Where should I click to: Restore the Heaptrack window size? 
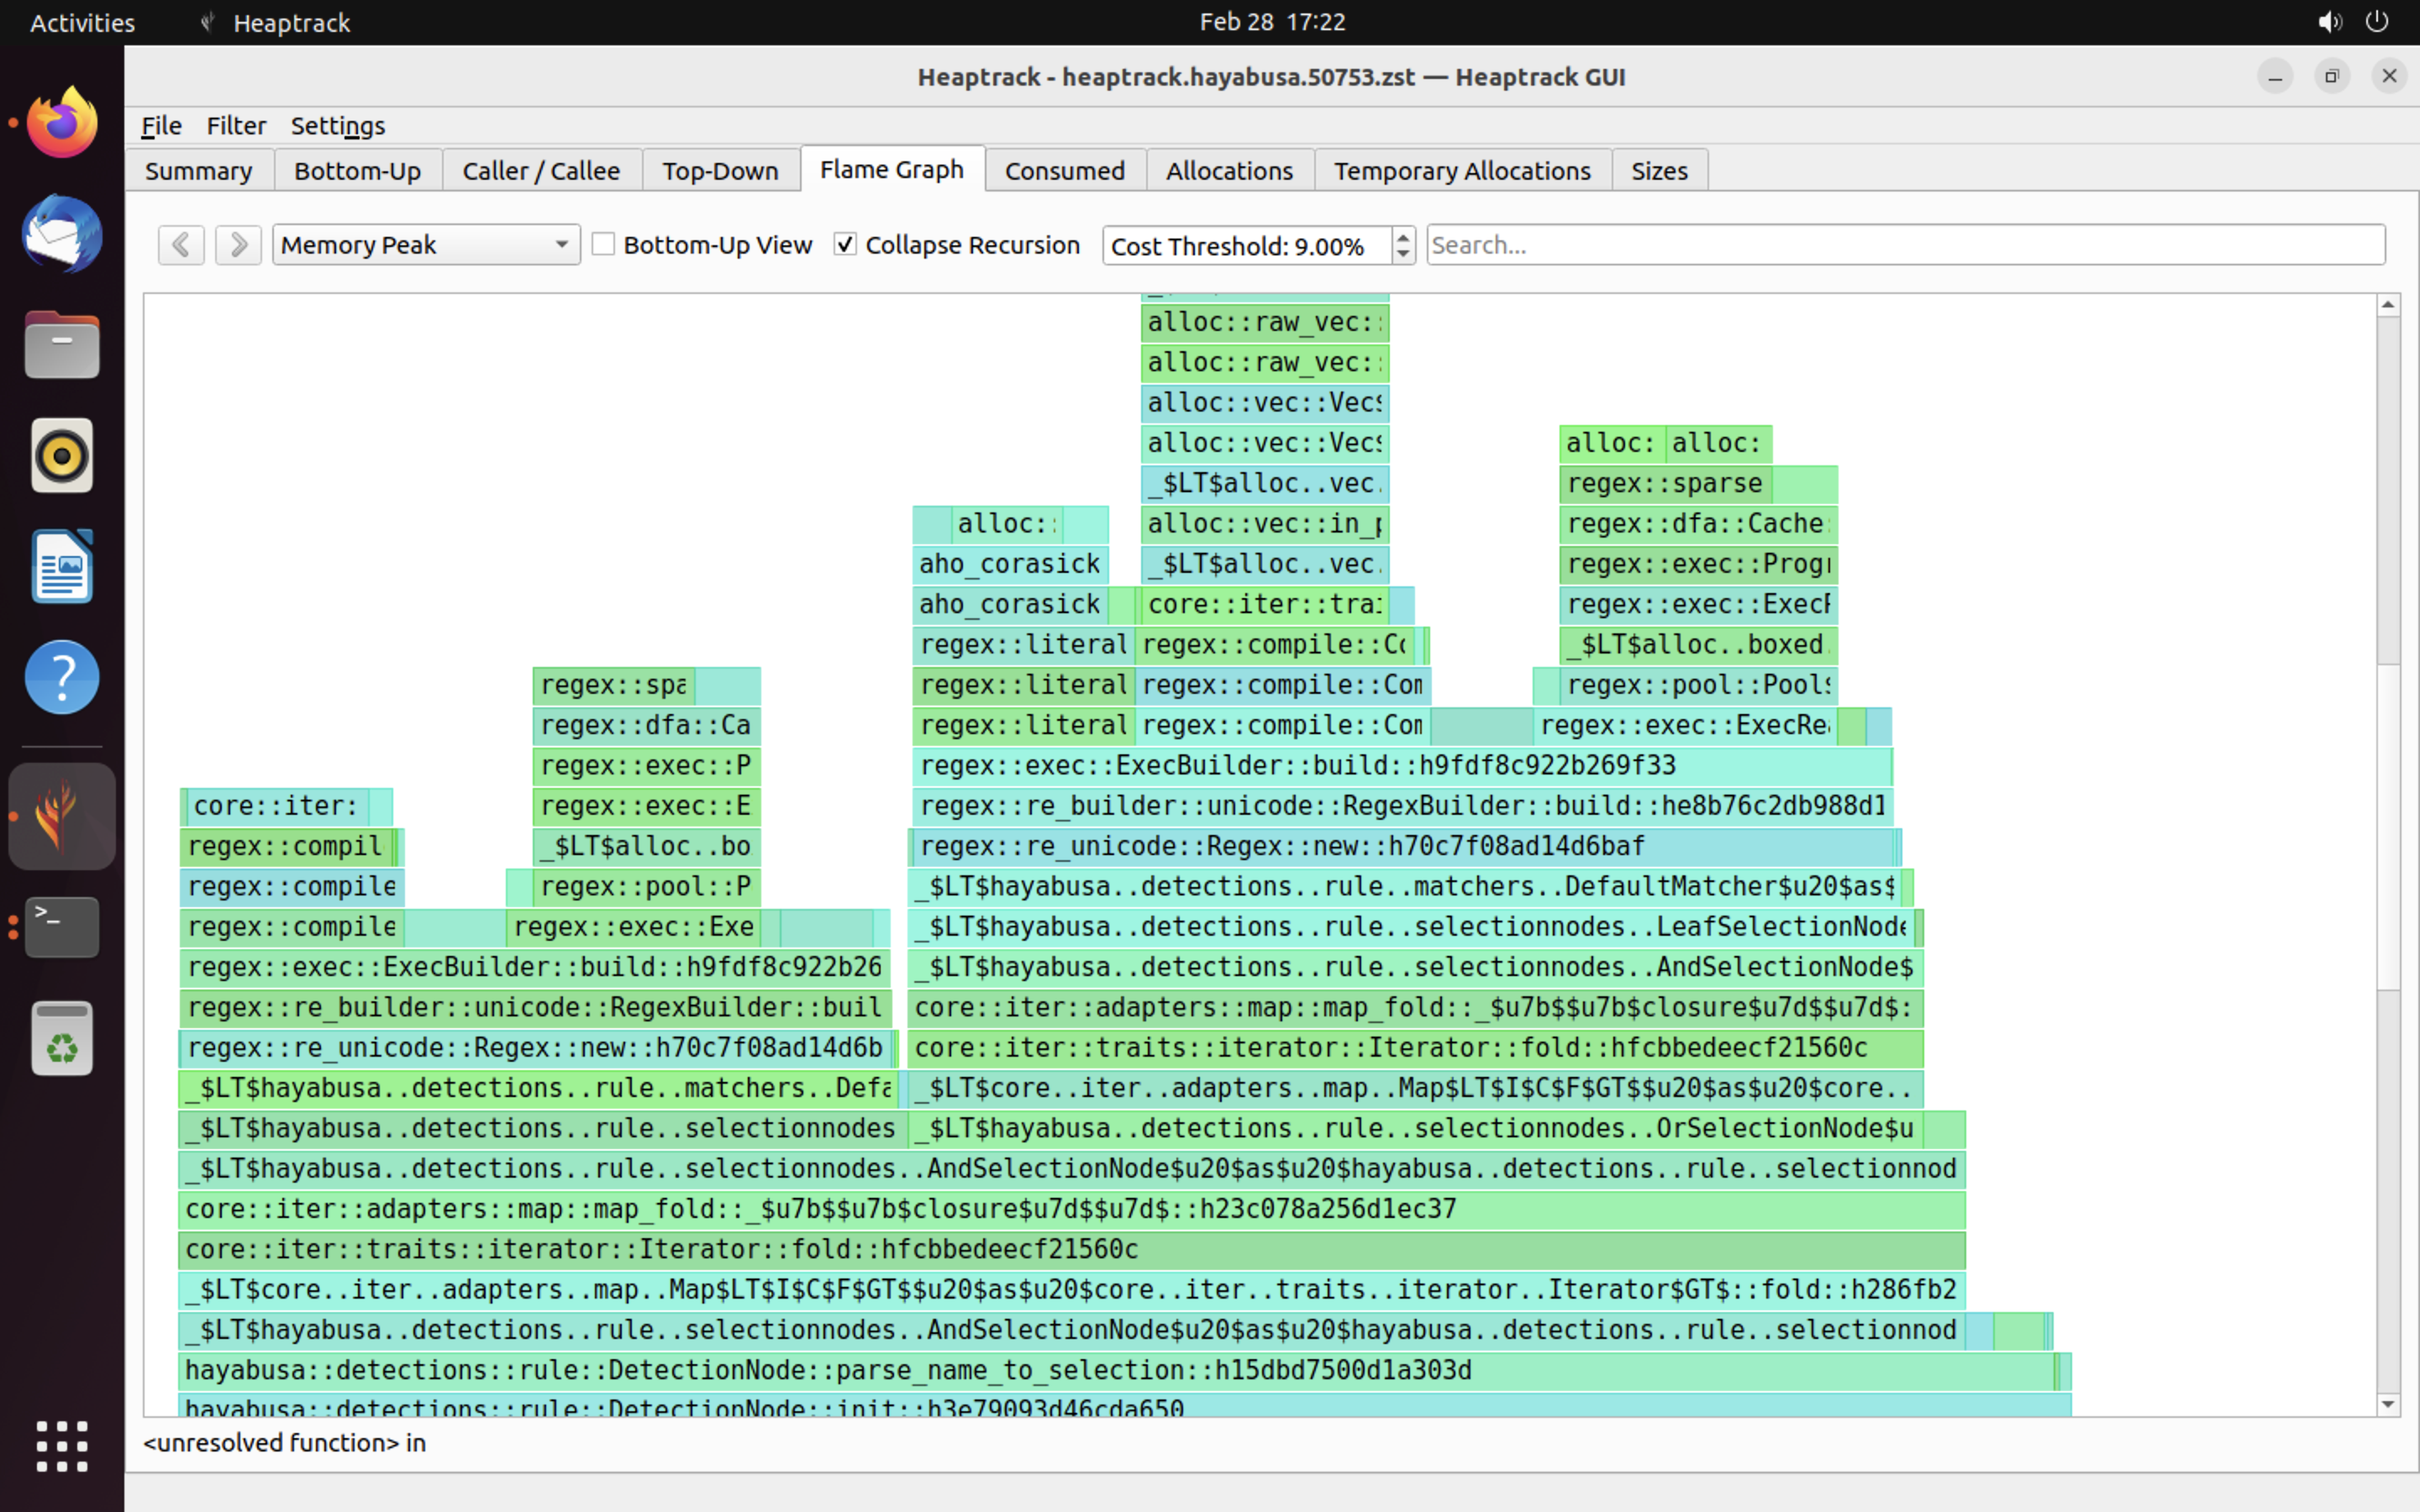coord(2332,77)
